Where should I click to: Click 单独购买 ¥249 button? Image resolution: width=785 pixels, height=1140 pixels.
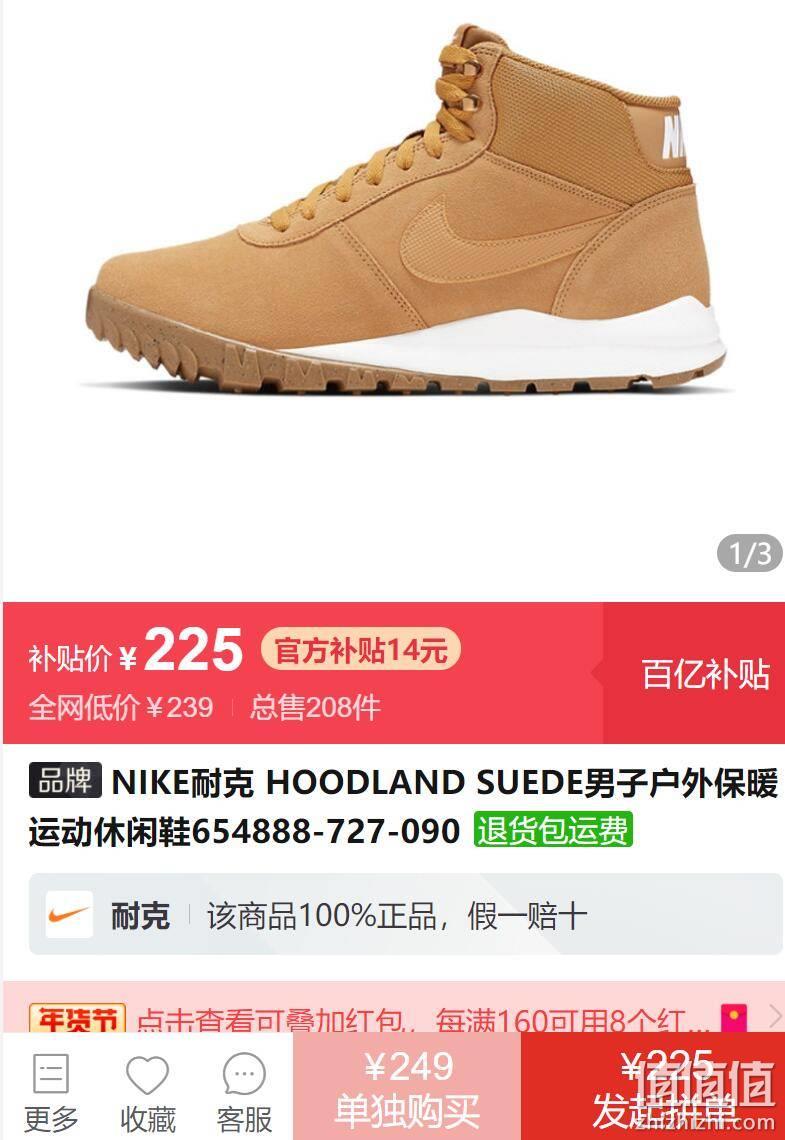[x=407, y=1086]
